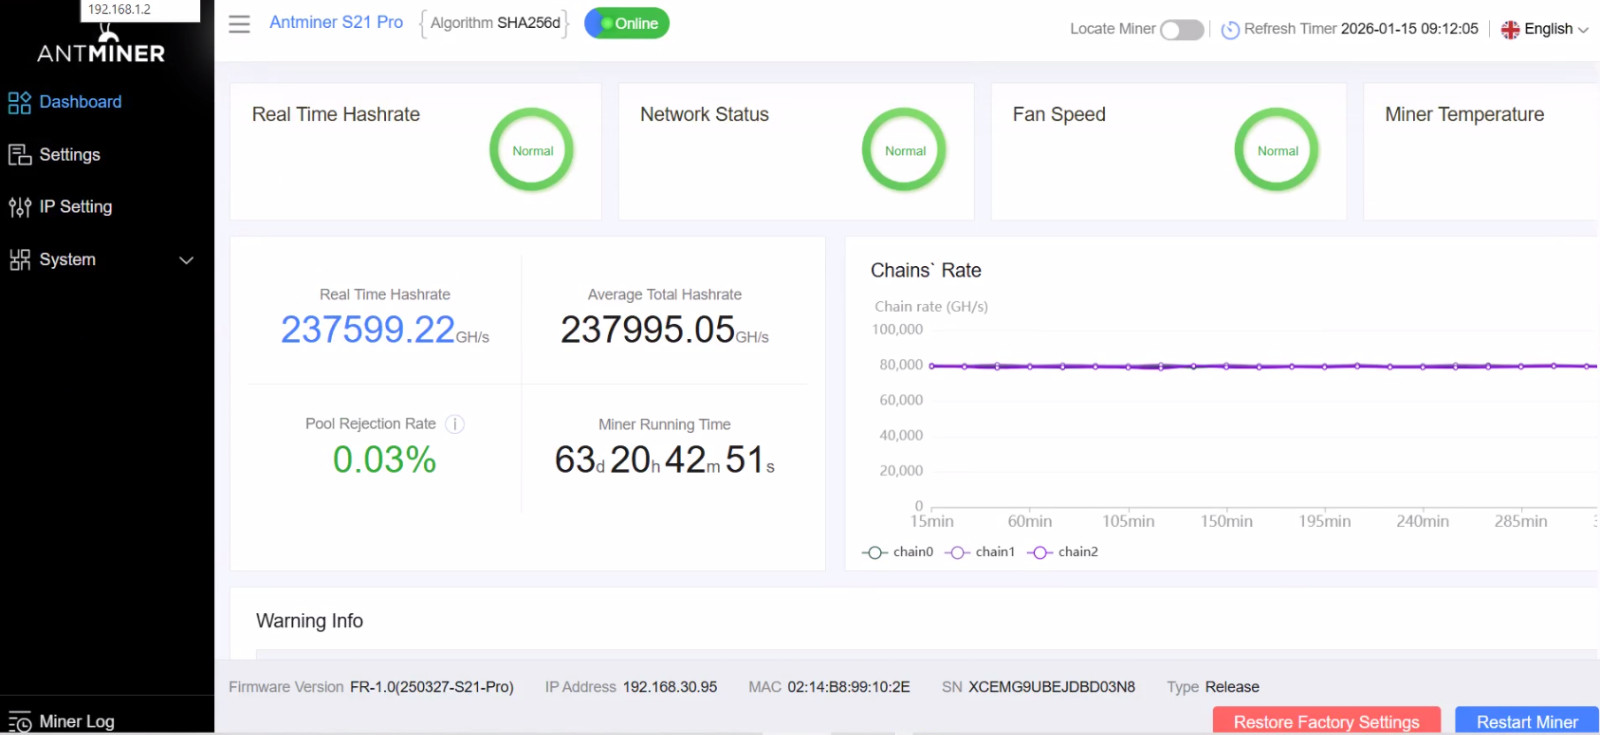
Task: Click the refresh timestamp 2026-01-15 09:12:05
Action: click(1409, 29)
